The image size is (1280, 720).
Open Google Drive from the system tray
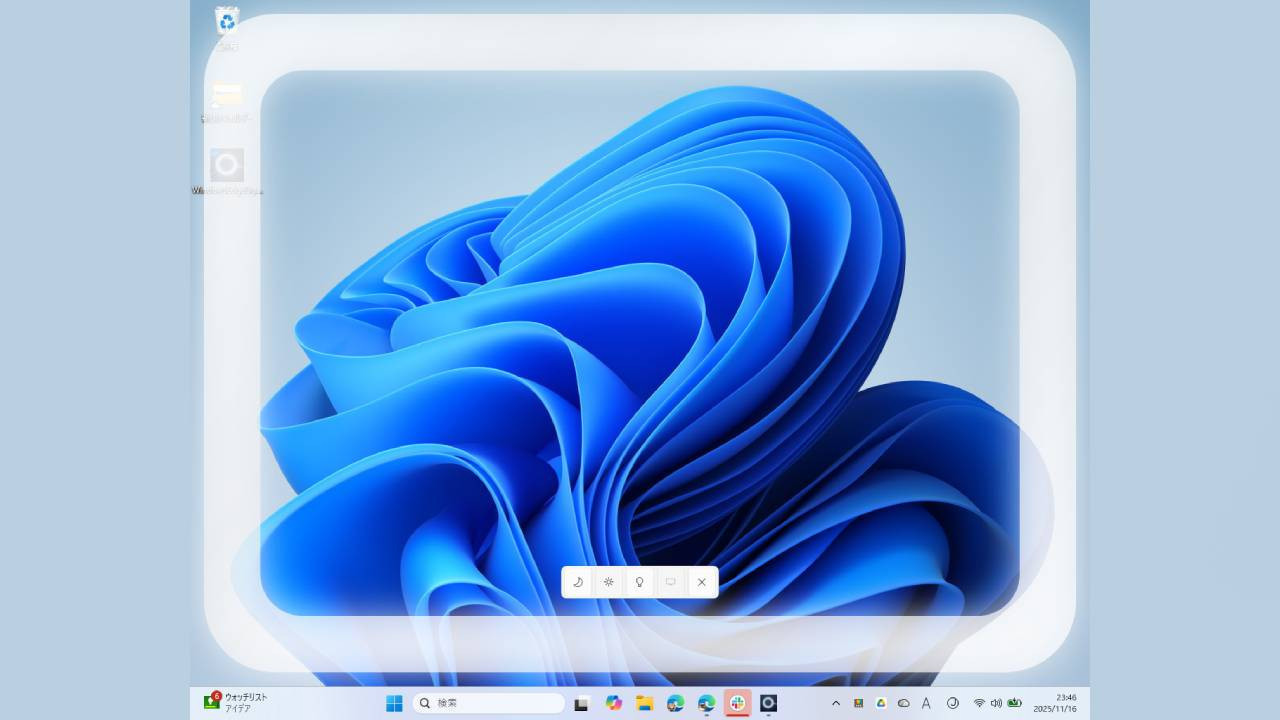pos(880,703)
